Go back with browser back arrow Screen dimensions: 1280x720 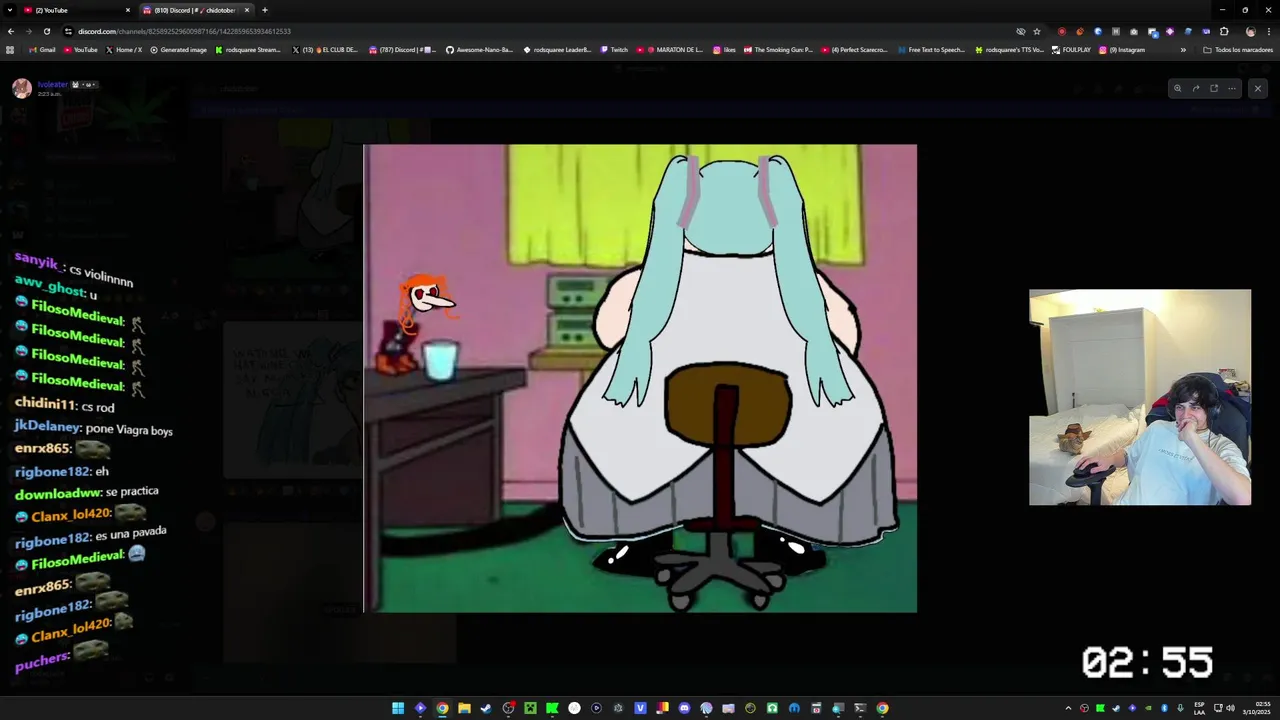(x=11, y=31)
